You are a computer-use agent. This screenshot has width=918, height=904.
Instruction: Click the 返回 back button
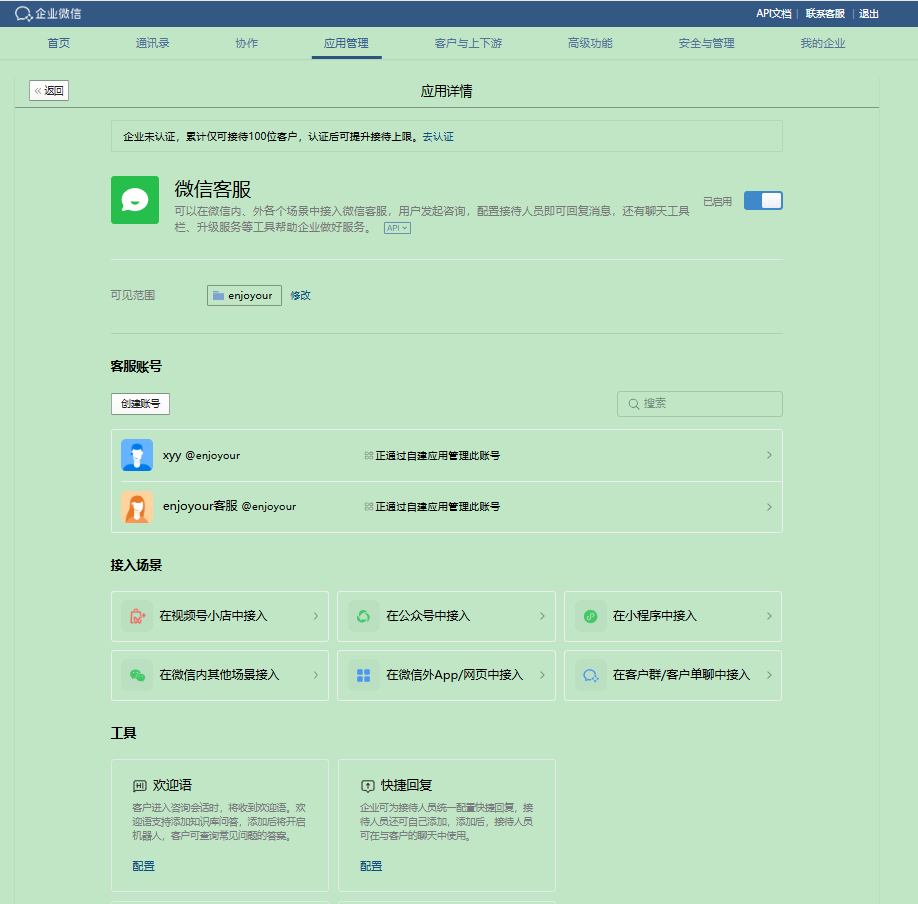coord(49,90)
